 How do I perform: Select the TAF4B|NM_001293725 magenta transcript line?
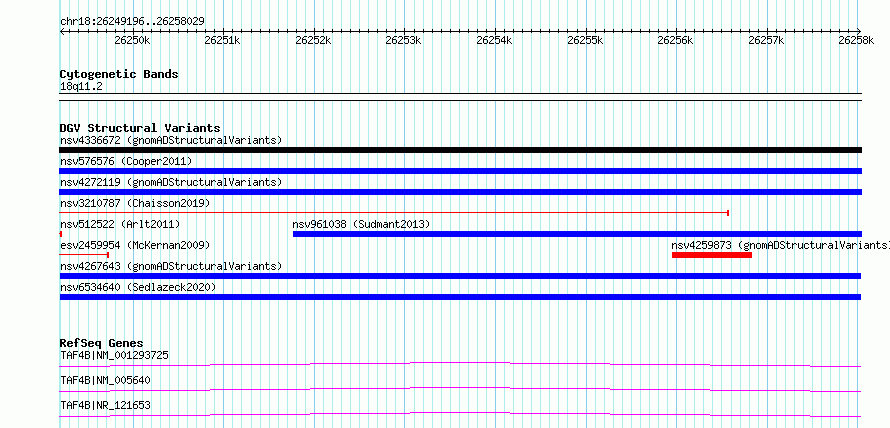pos(460,364)
